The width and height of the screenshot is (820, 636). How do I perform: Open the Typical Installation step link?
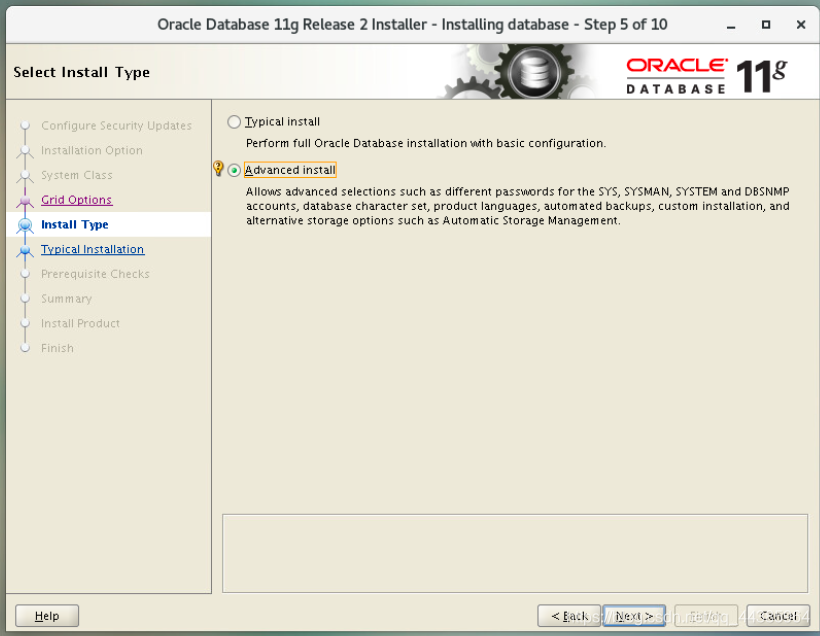(x=92, y=249)
